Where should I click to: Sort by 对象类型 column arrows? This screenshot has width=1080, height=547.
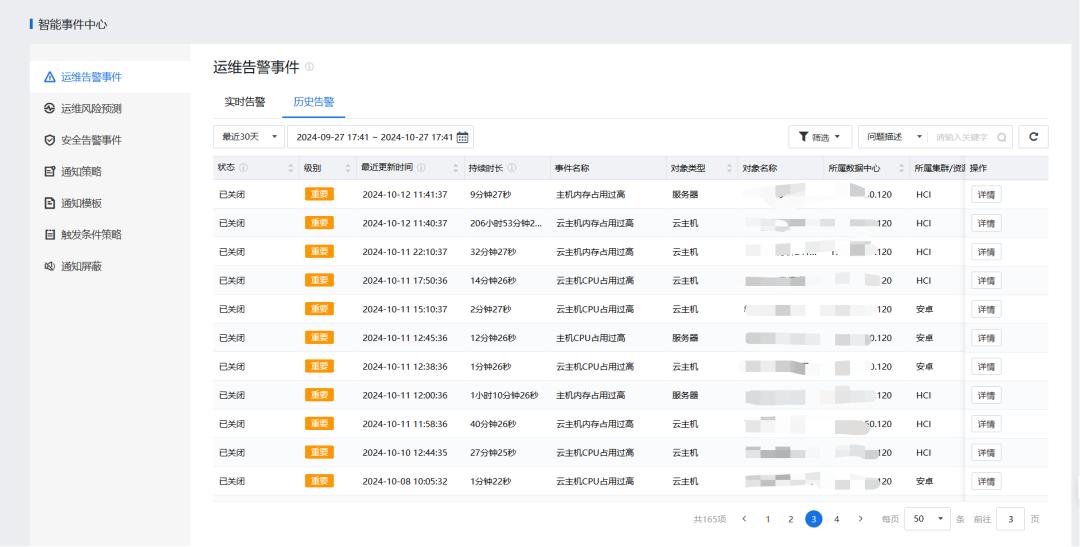click(729, 168)
